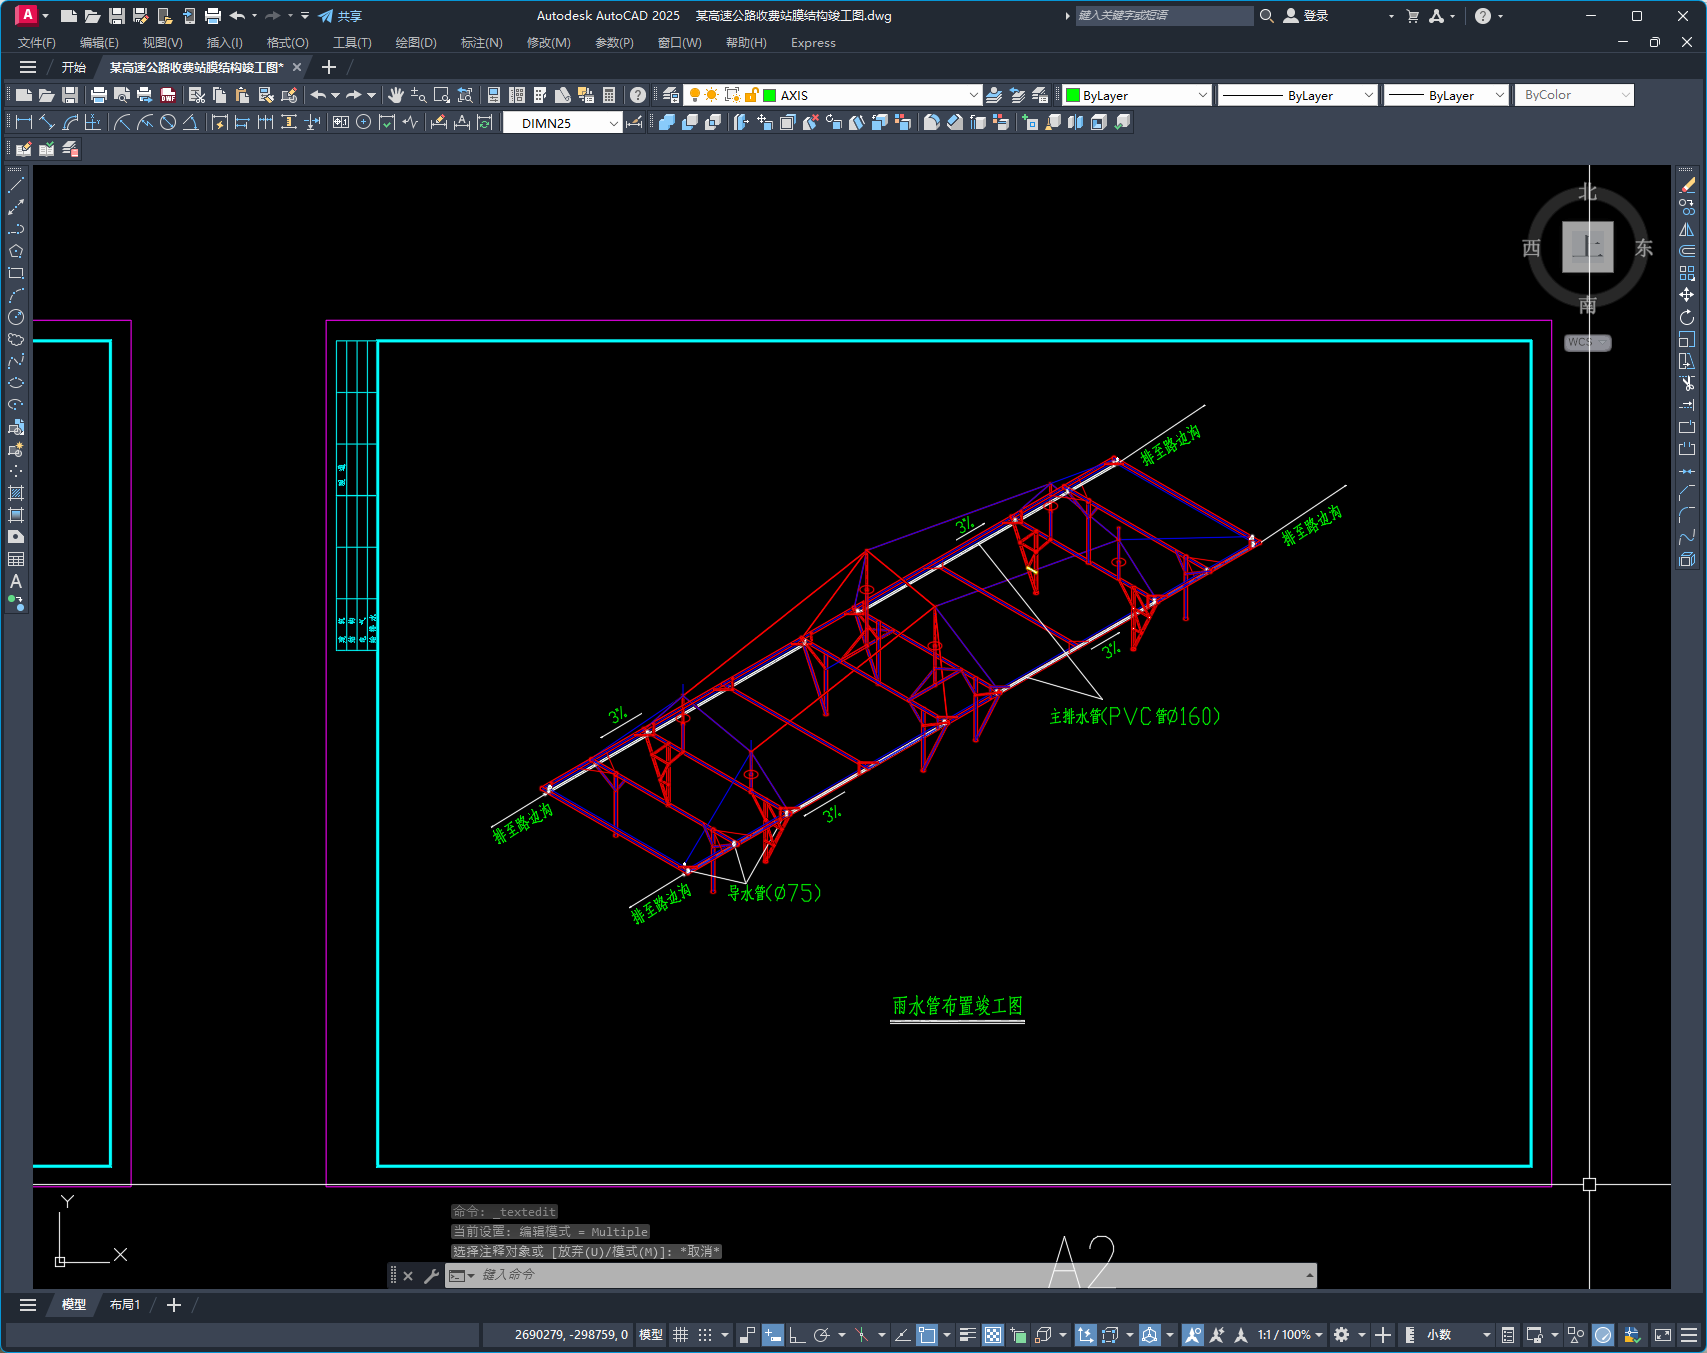Image resolution: width=1707 pixels, height=1353 pixels.
Task: Toggle the drawing grid display
Action: 681,1335
